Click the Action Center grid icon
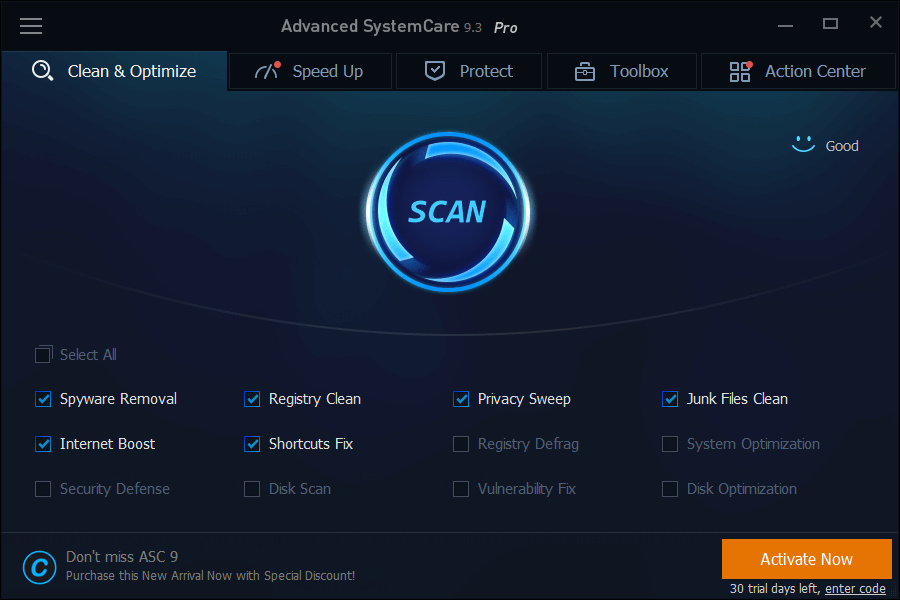 (740, 71)
